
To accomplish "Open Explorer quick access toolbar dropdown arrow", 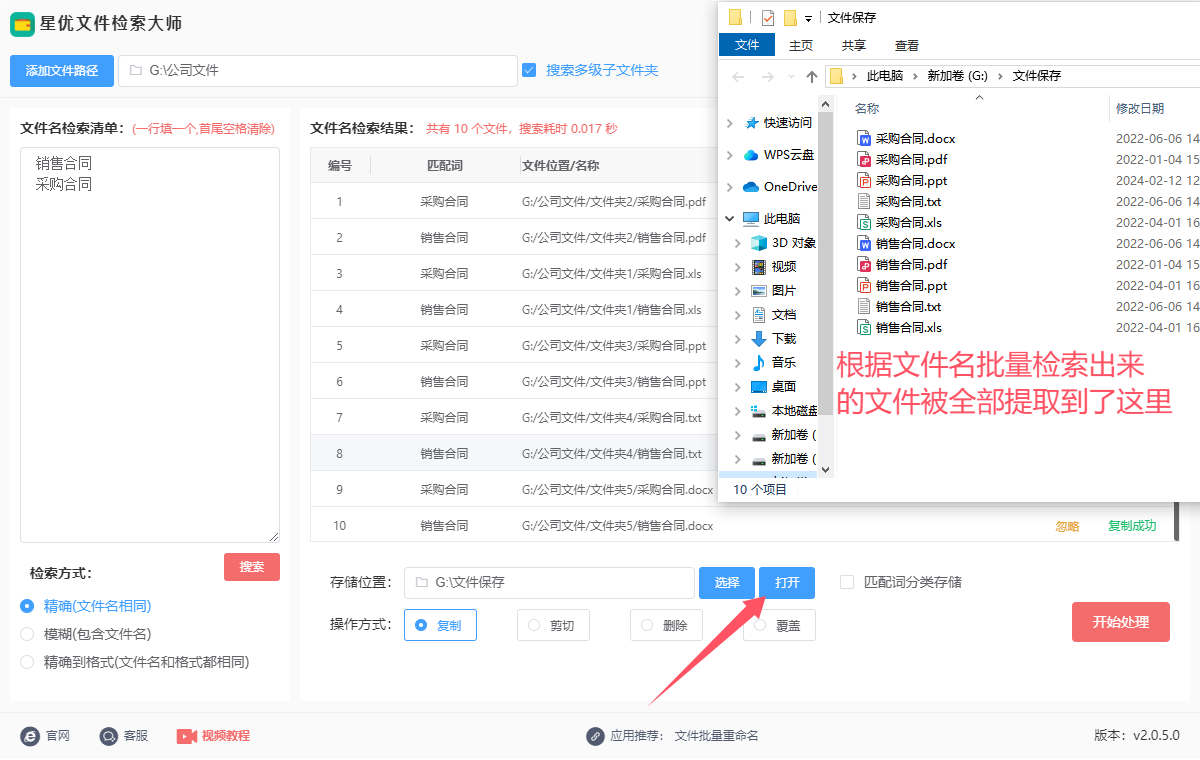I will point(808,18).
